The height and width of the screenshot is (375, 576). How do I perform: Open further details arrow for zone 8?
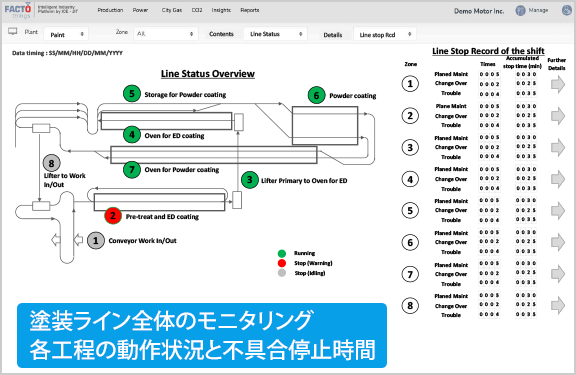point(558,305)
